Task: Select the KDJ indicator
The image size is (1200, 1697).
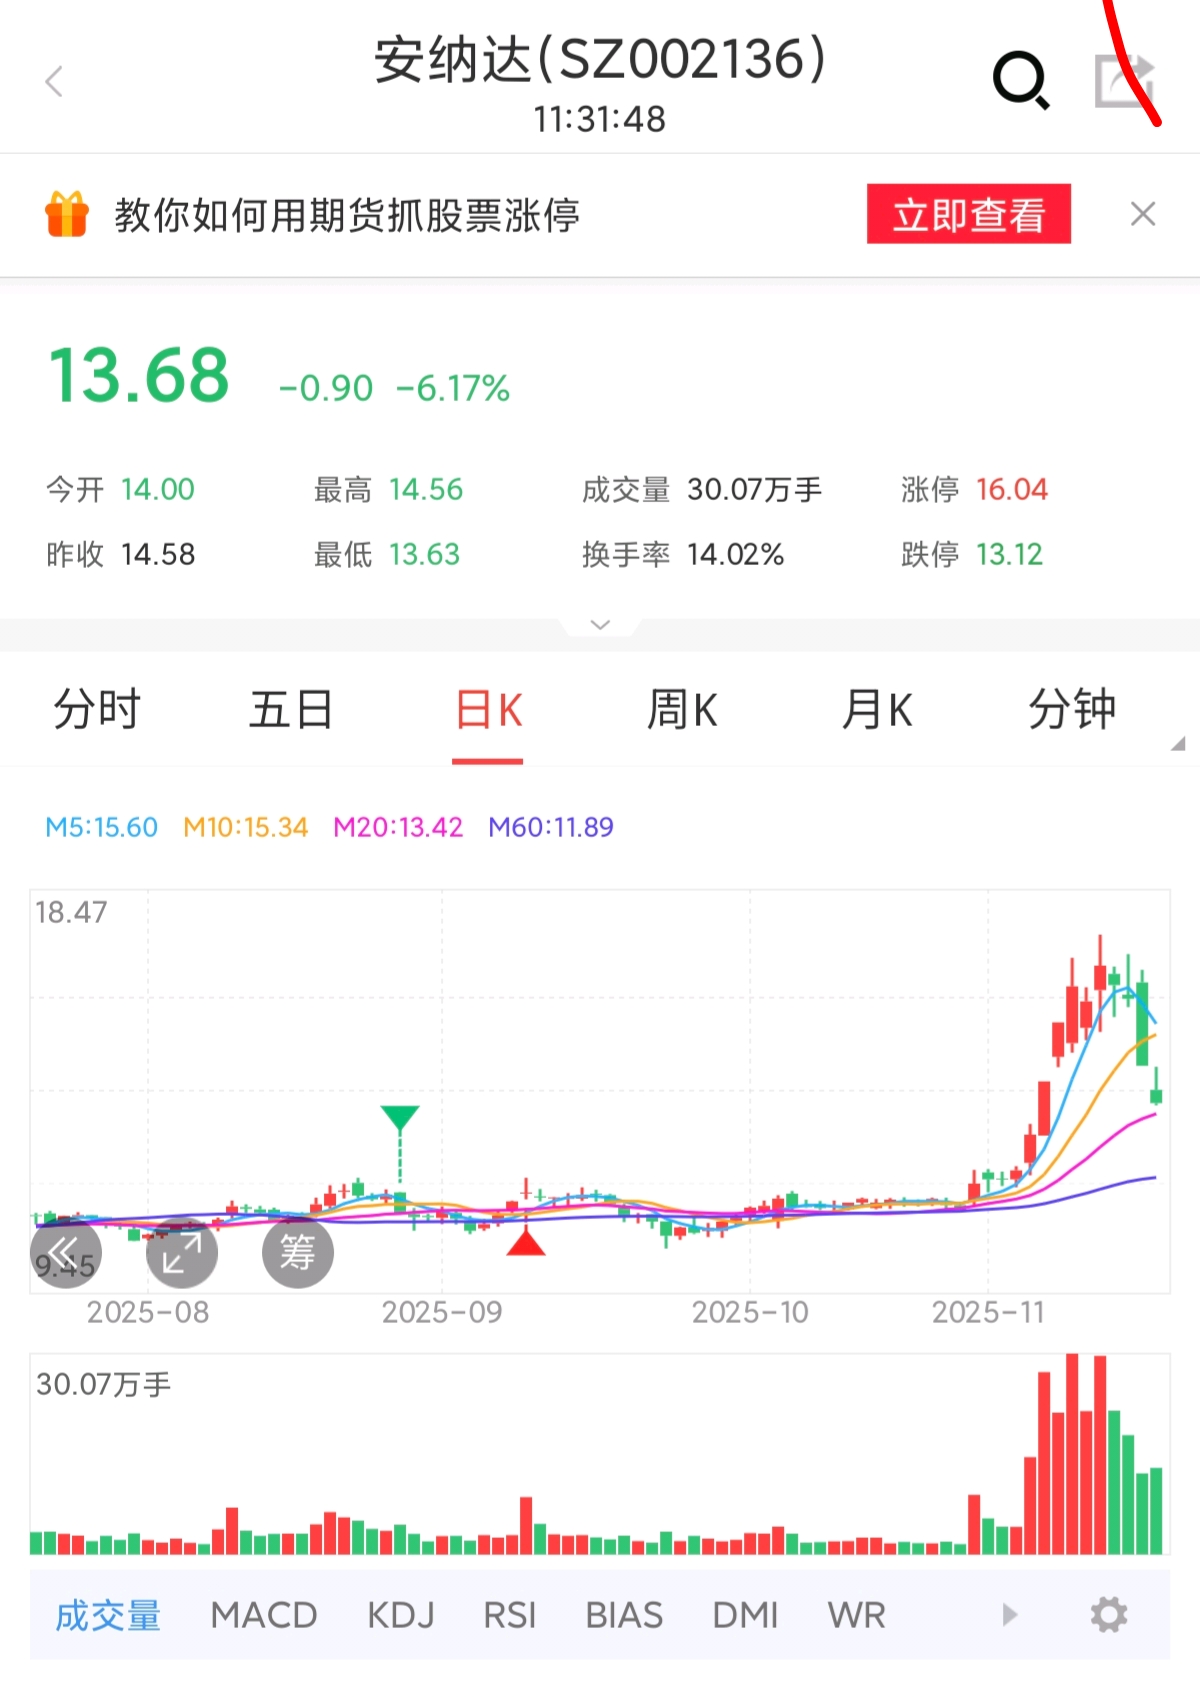Action: [401, 1615]
